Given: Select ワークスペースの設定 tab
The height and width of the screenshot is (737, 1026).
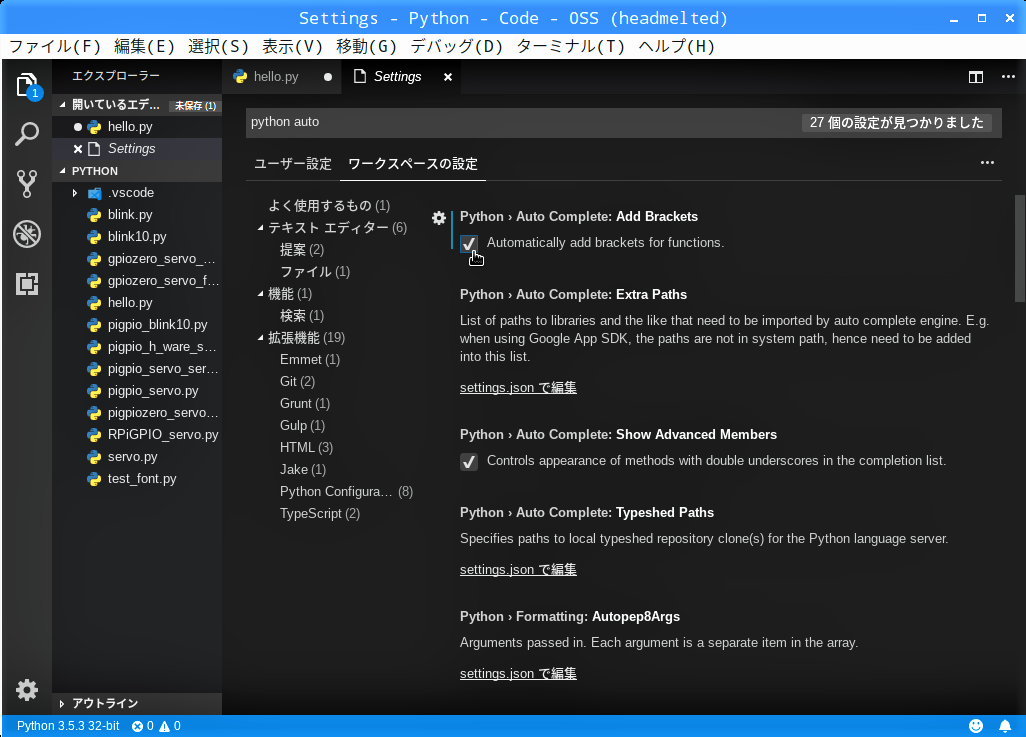Looking at the screenshot, I should click(x=413, y=164).
